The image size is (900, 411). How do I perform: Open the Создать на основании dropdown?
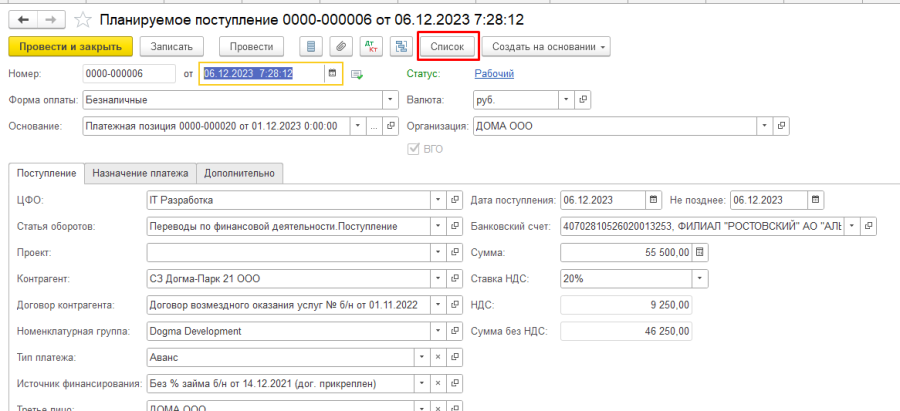tap(546, 47)
